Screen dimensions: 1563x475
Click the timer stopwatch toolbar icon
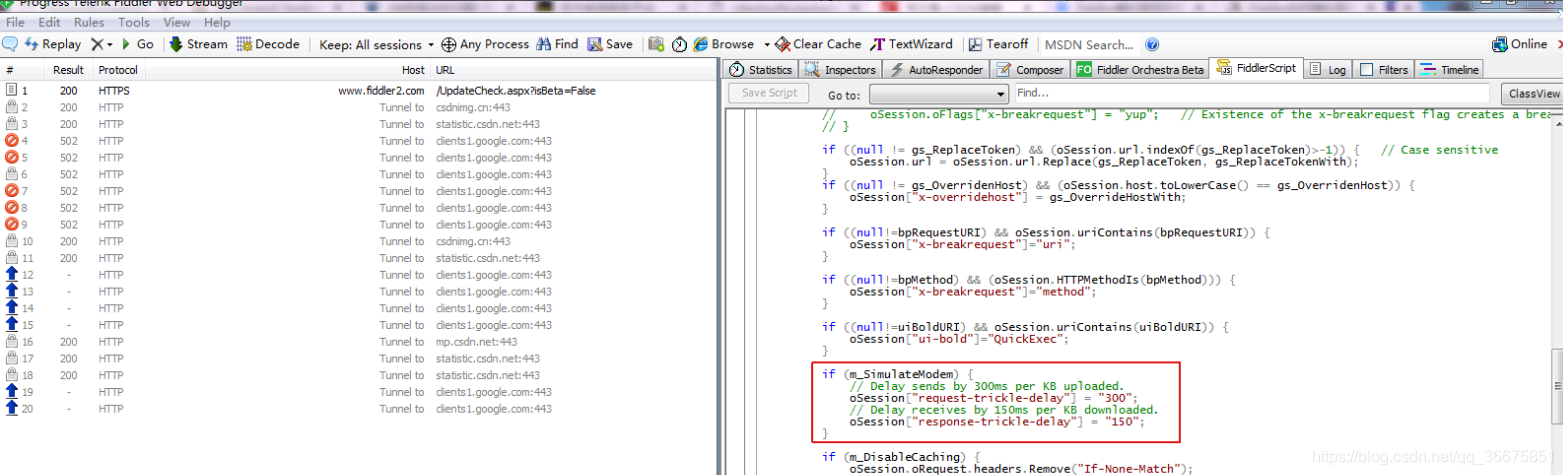[679, 44]
